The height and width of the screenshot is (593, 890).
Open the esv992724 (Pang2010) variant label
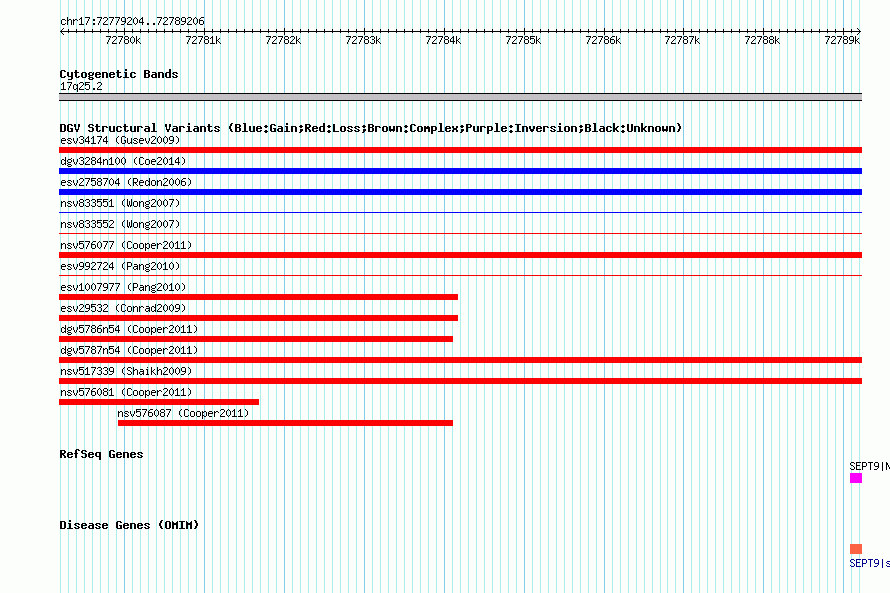tap(120, 266)
